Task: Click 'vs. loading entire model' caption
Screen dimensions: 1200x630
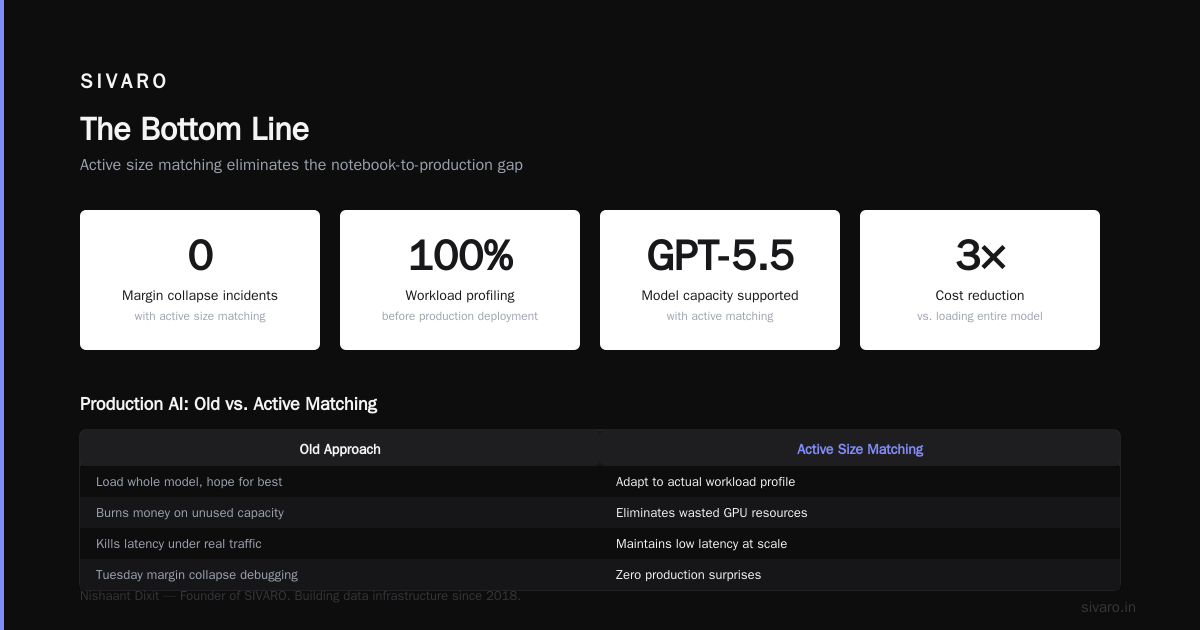Action: 980,316
